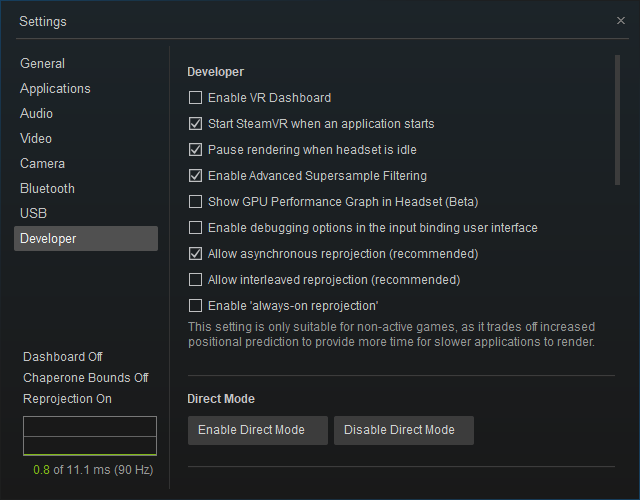640x500 pixels.
Task: Uncheck Start SteamVR when an application starts
Action: 195,124
